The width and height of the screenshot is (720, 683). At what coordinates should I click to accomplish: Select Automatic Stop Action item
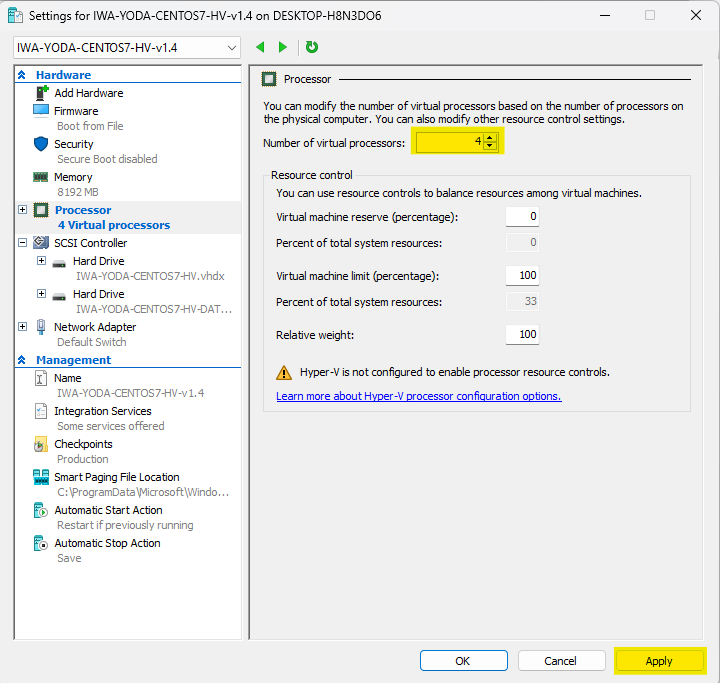[107, 543]
